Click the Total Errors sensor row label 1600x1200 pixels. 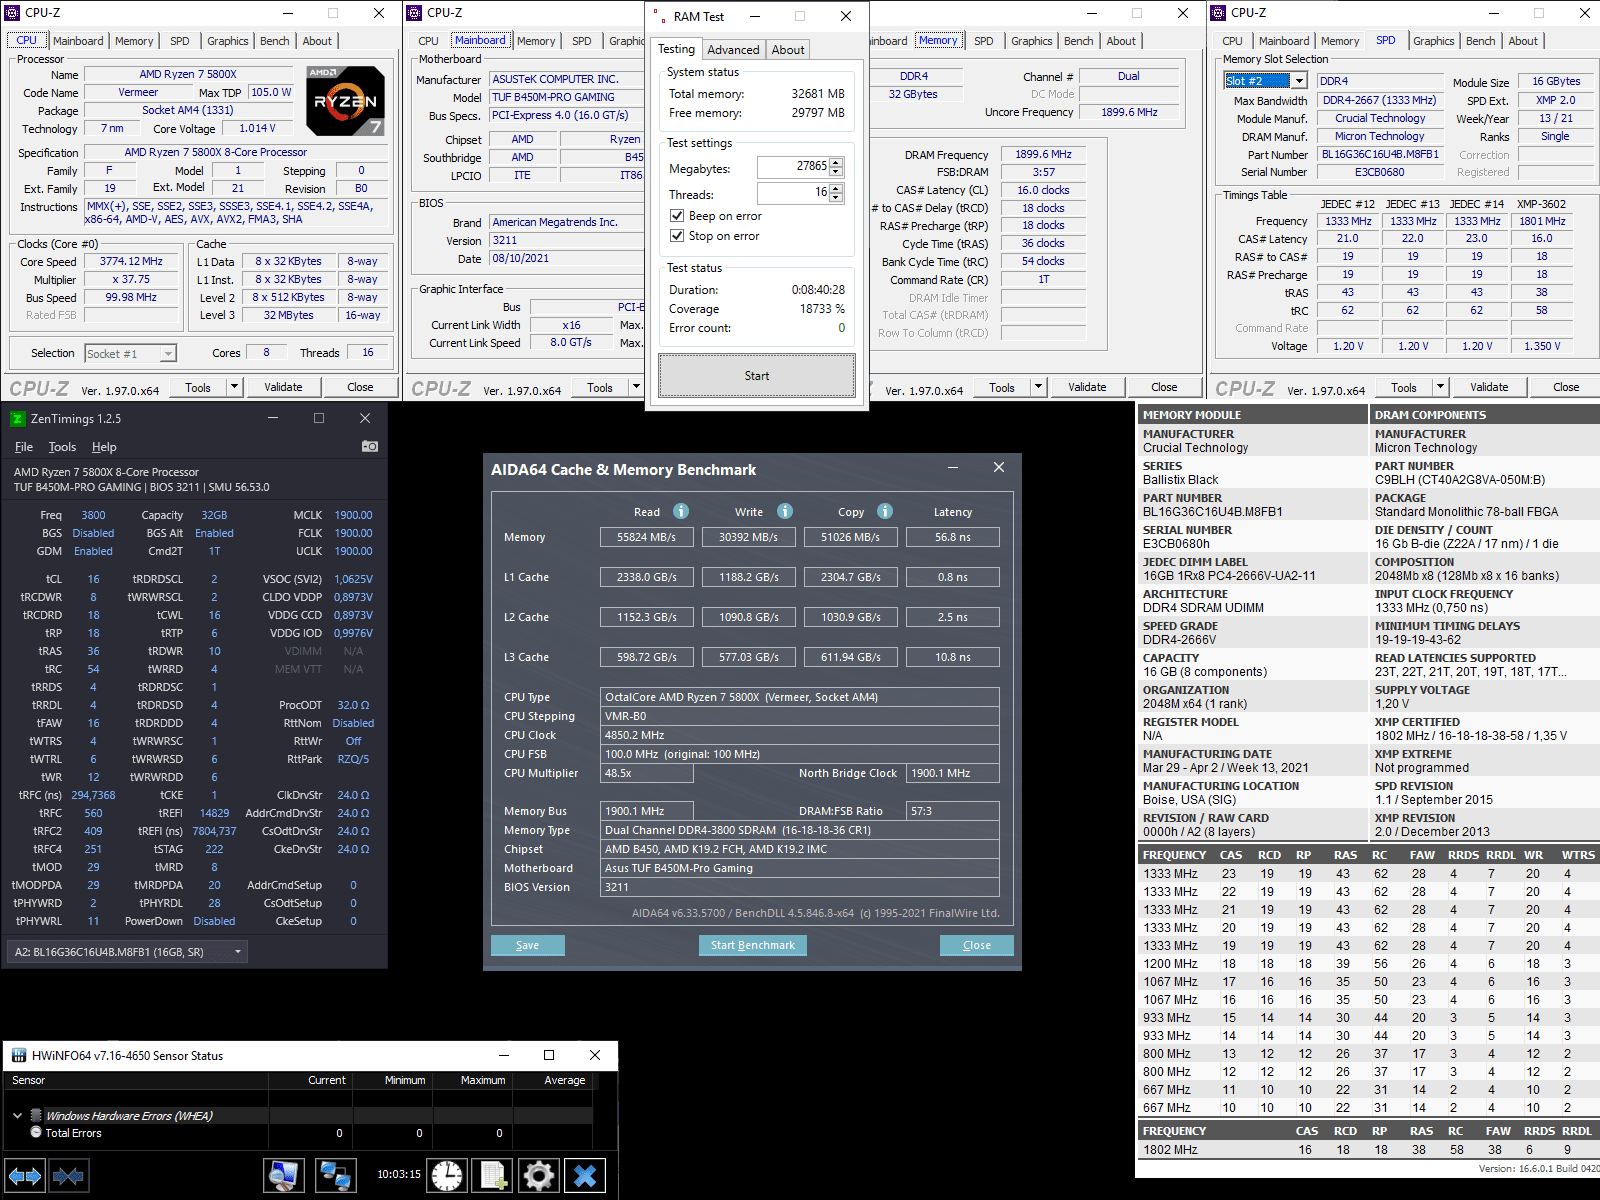click(73, 1133)
